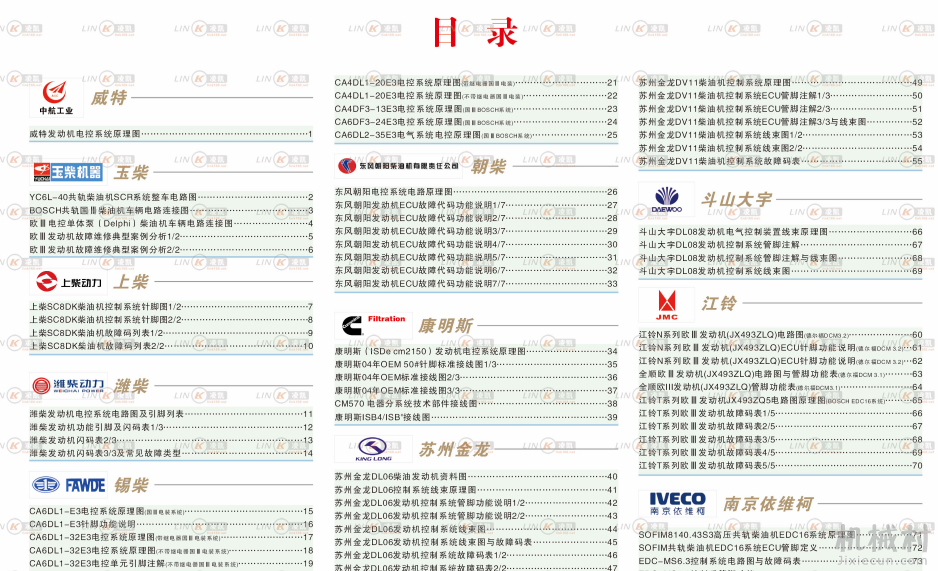Open BOSCH共轨国Ⅲ柴油机车辆电路连接图 entry
938x571 pixels.
click(x=170, y=210)
